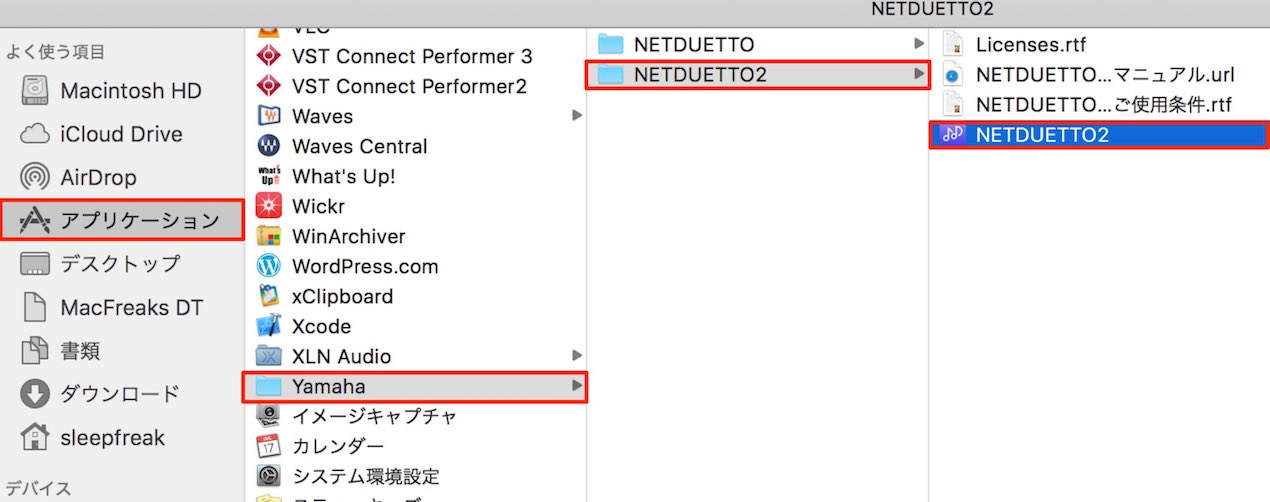Image resolution: width=1270 pixels, height=502 pixels.
Task: Click the Xcode app icon
Action: point(268,326)
